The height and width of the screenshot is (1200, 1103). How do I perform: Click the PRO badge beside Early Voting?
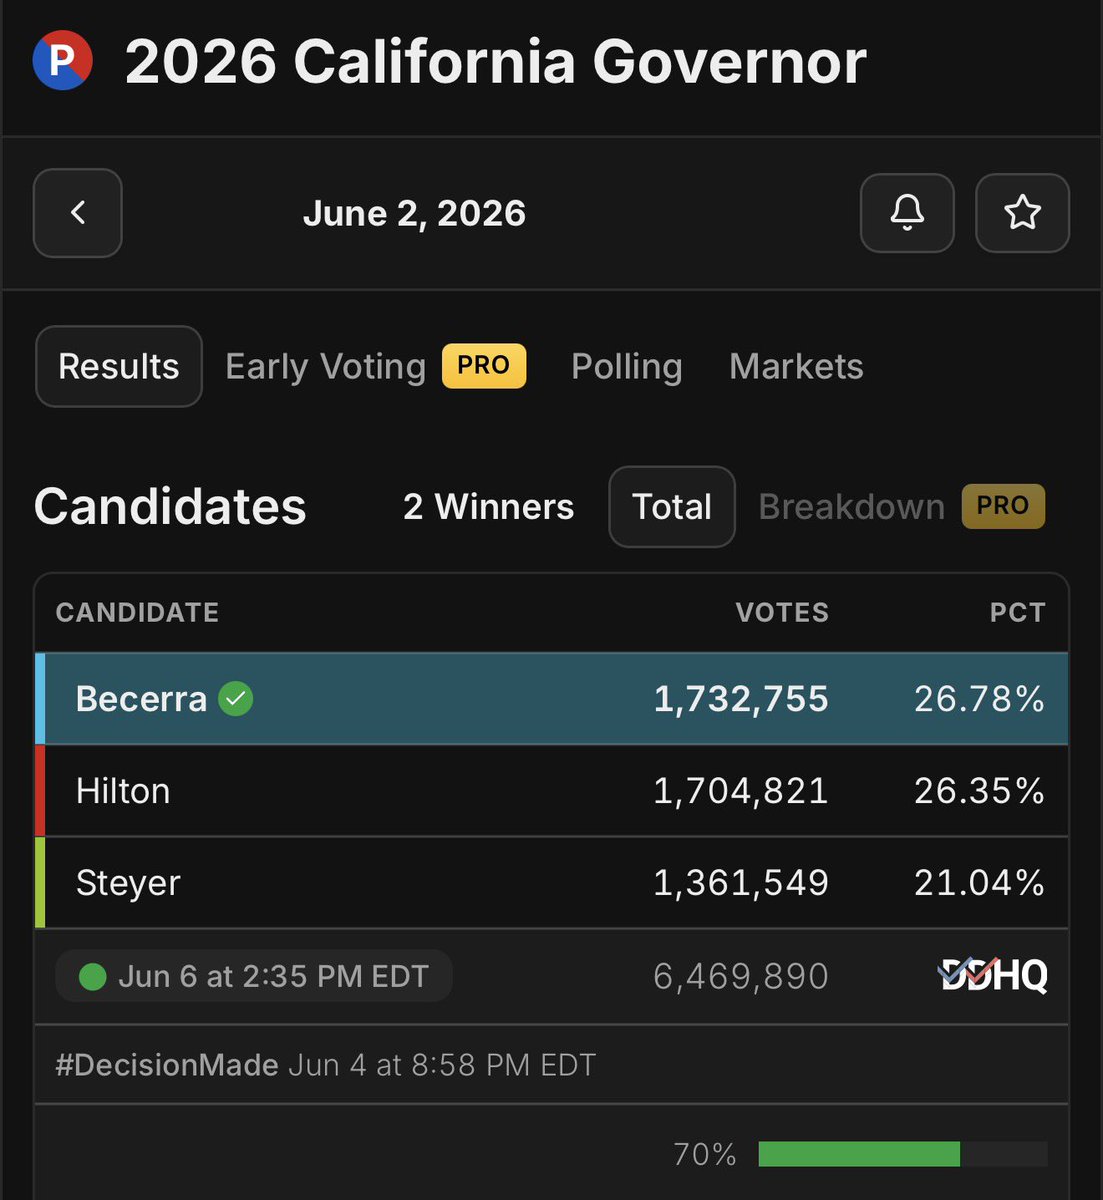(x=484, y=366)
